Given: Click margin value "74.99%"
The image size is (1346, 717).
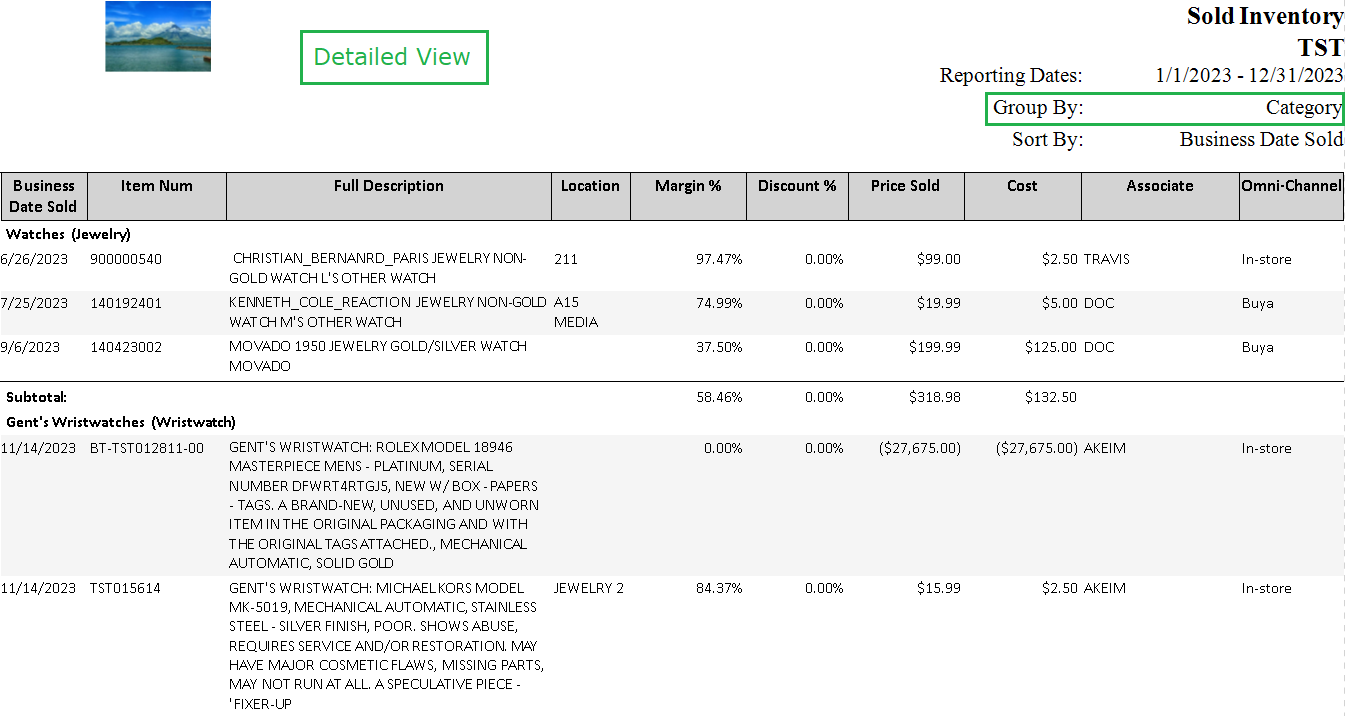Looking at the screenshot, I should pyautogui.click(x=719, y=303).
